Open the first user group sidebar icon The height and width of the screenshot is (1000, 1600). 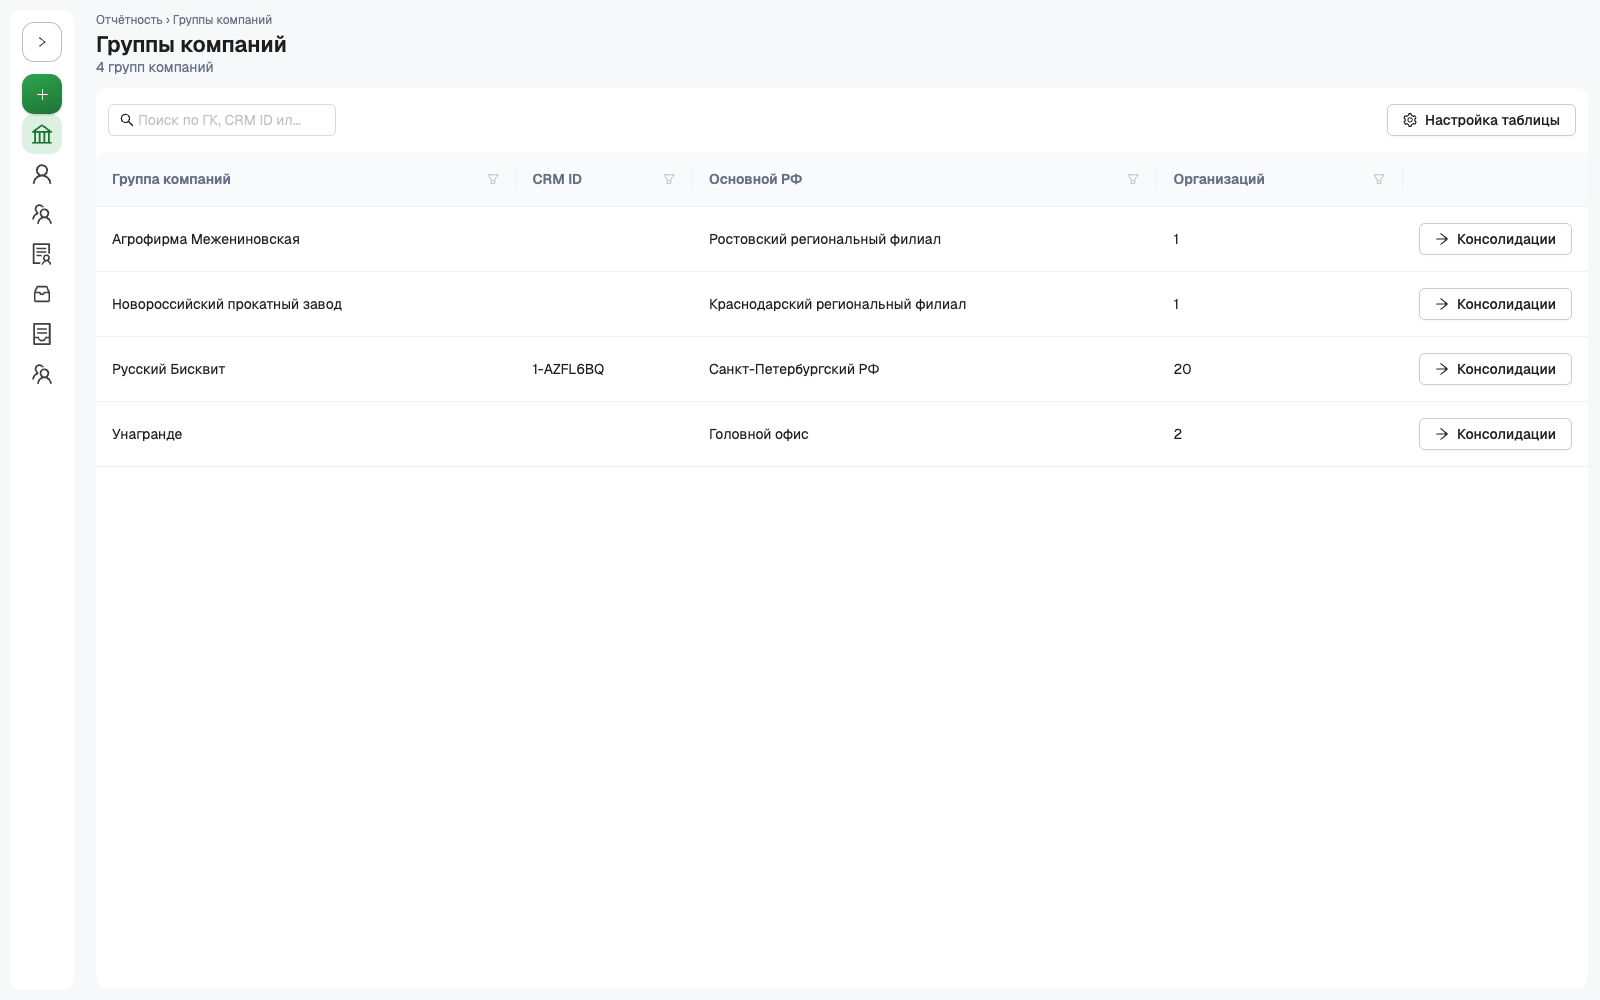coord(42,214)
